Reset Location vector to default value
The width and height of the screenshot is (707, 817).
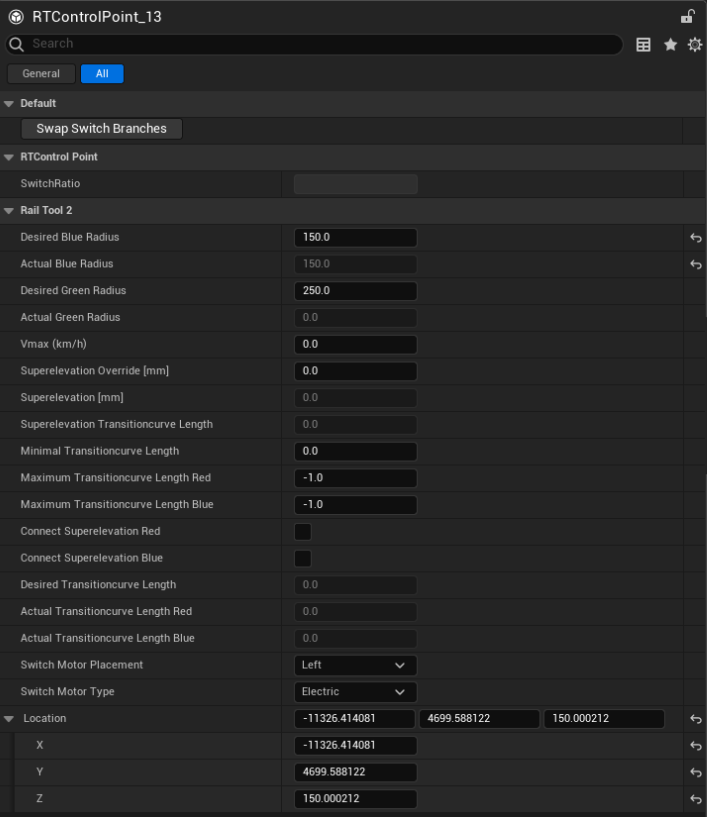(695, 719)
